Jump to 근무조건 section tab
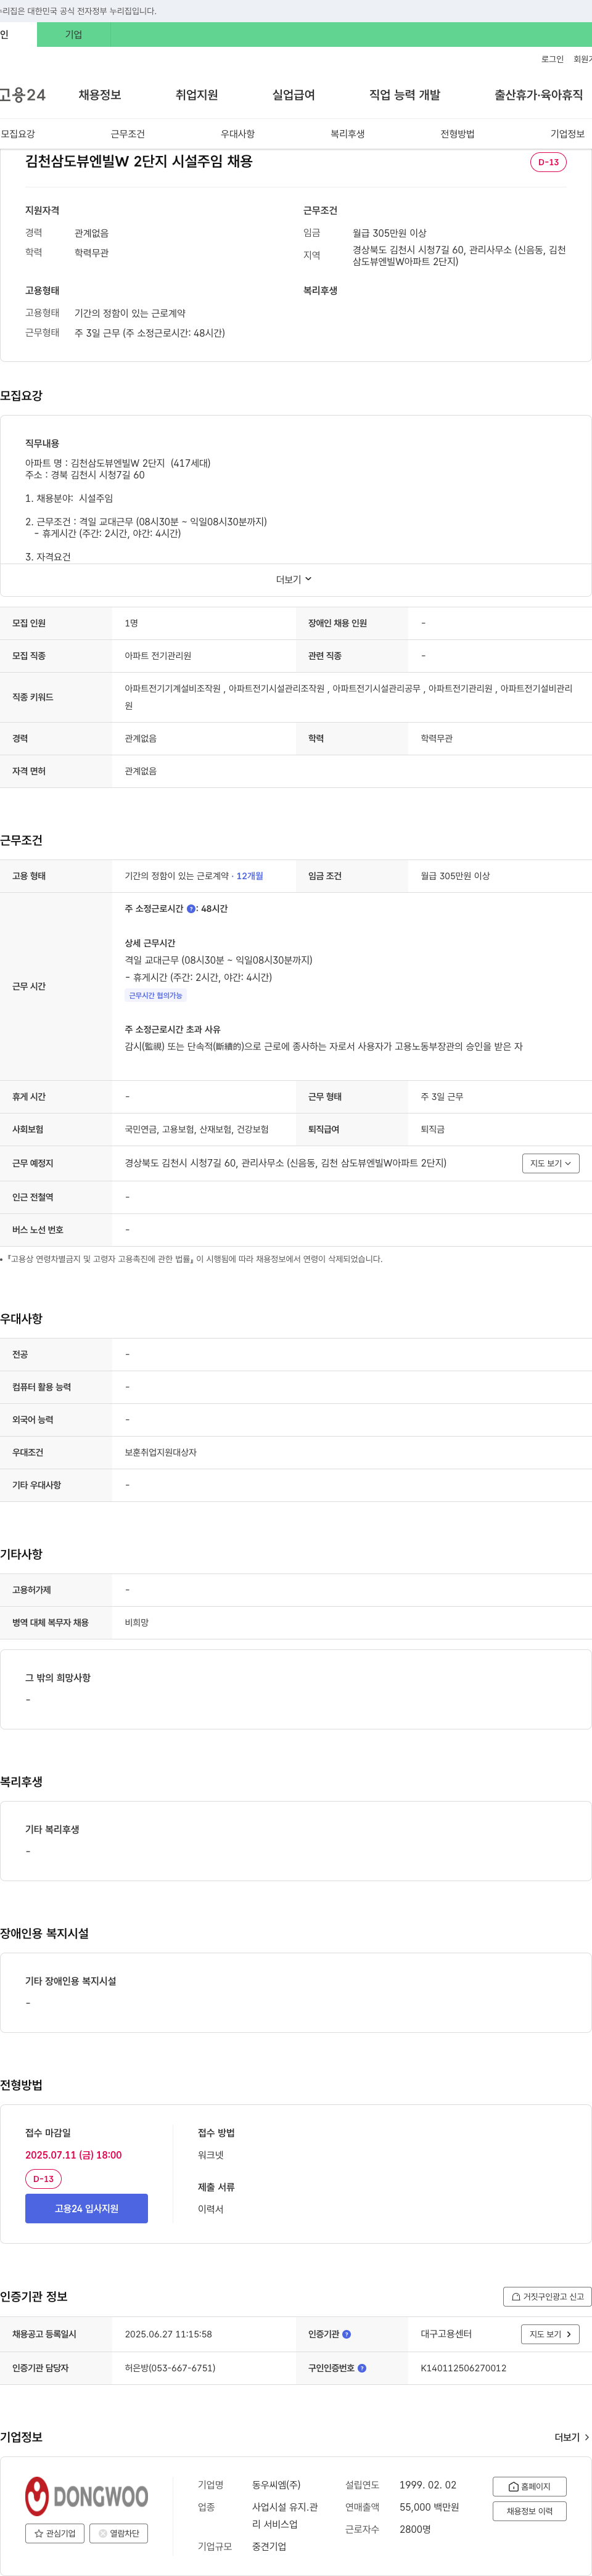Screen dimensions: 592x2576 (x=128, y=134)
